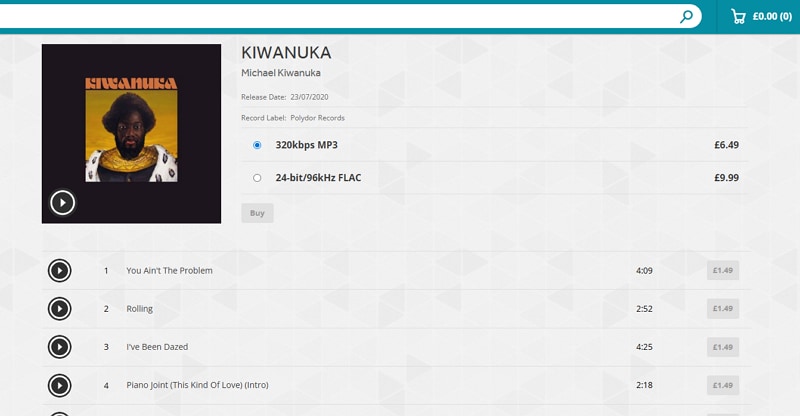Play track 1 You Ain't The Problem
This screenshot has width=800, height=416.
60,271
